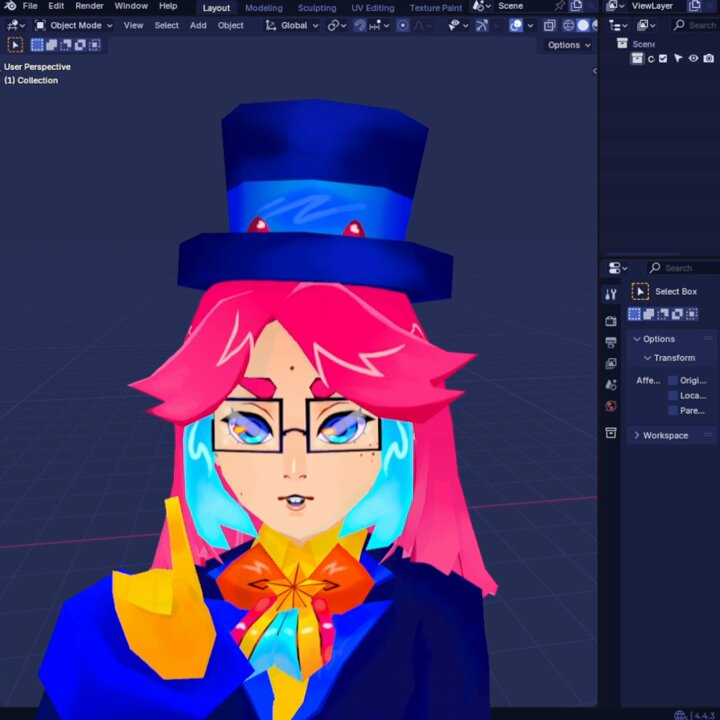
Task: Click the Blender logo icon
Action: point(10,6)
